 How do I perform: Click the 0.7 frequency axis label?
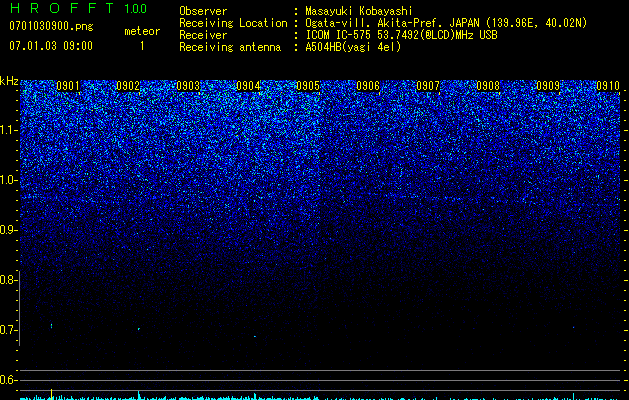[x=8, y=330]
